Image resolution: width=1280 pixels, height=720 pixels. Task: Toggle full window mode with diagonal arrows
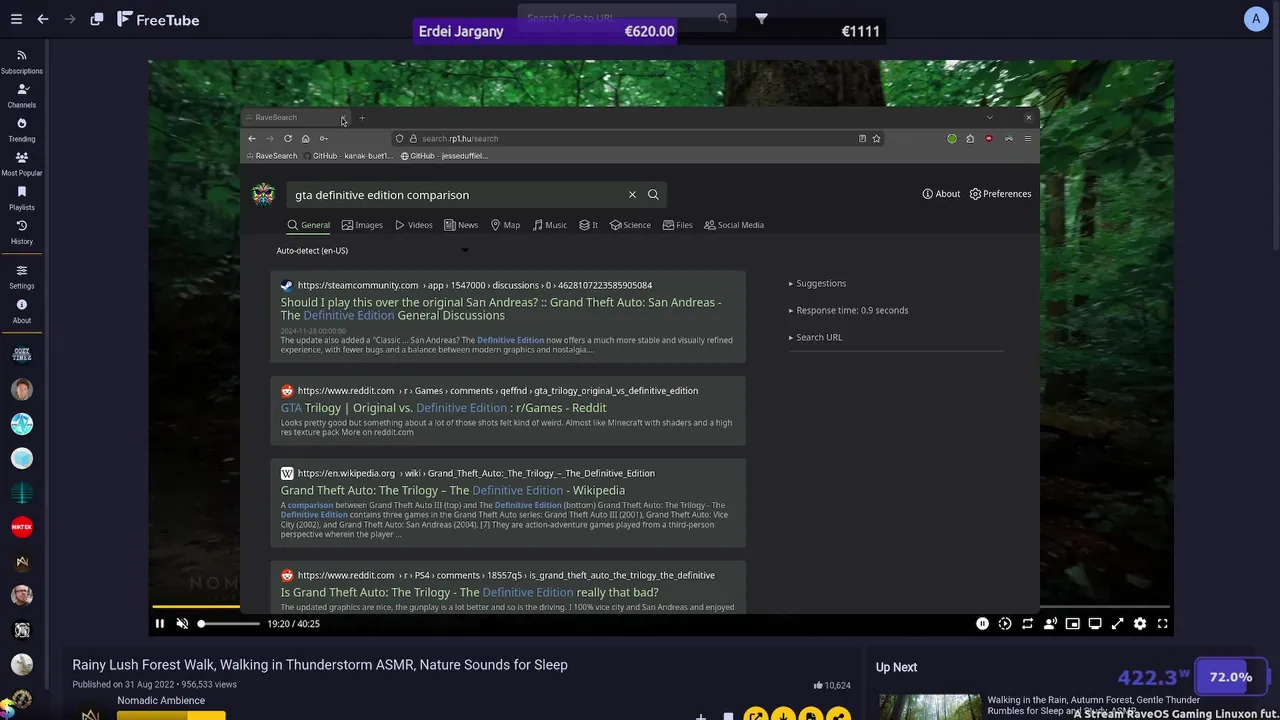coord(1117,624)
